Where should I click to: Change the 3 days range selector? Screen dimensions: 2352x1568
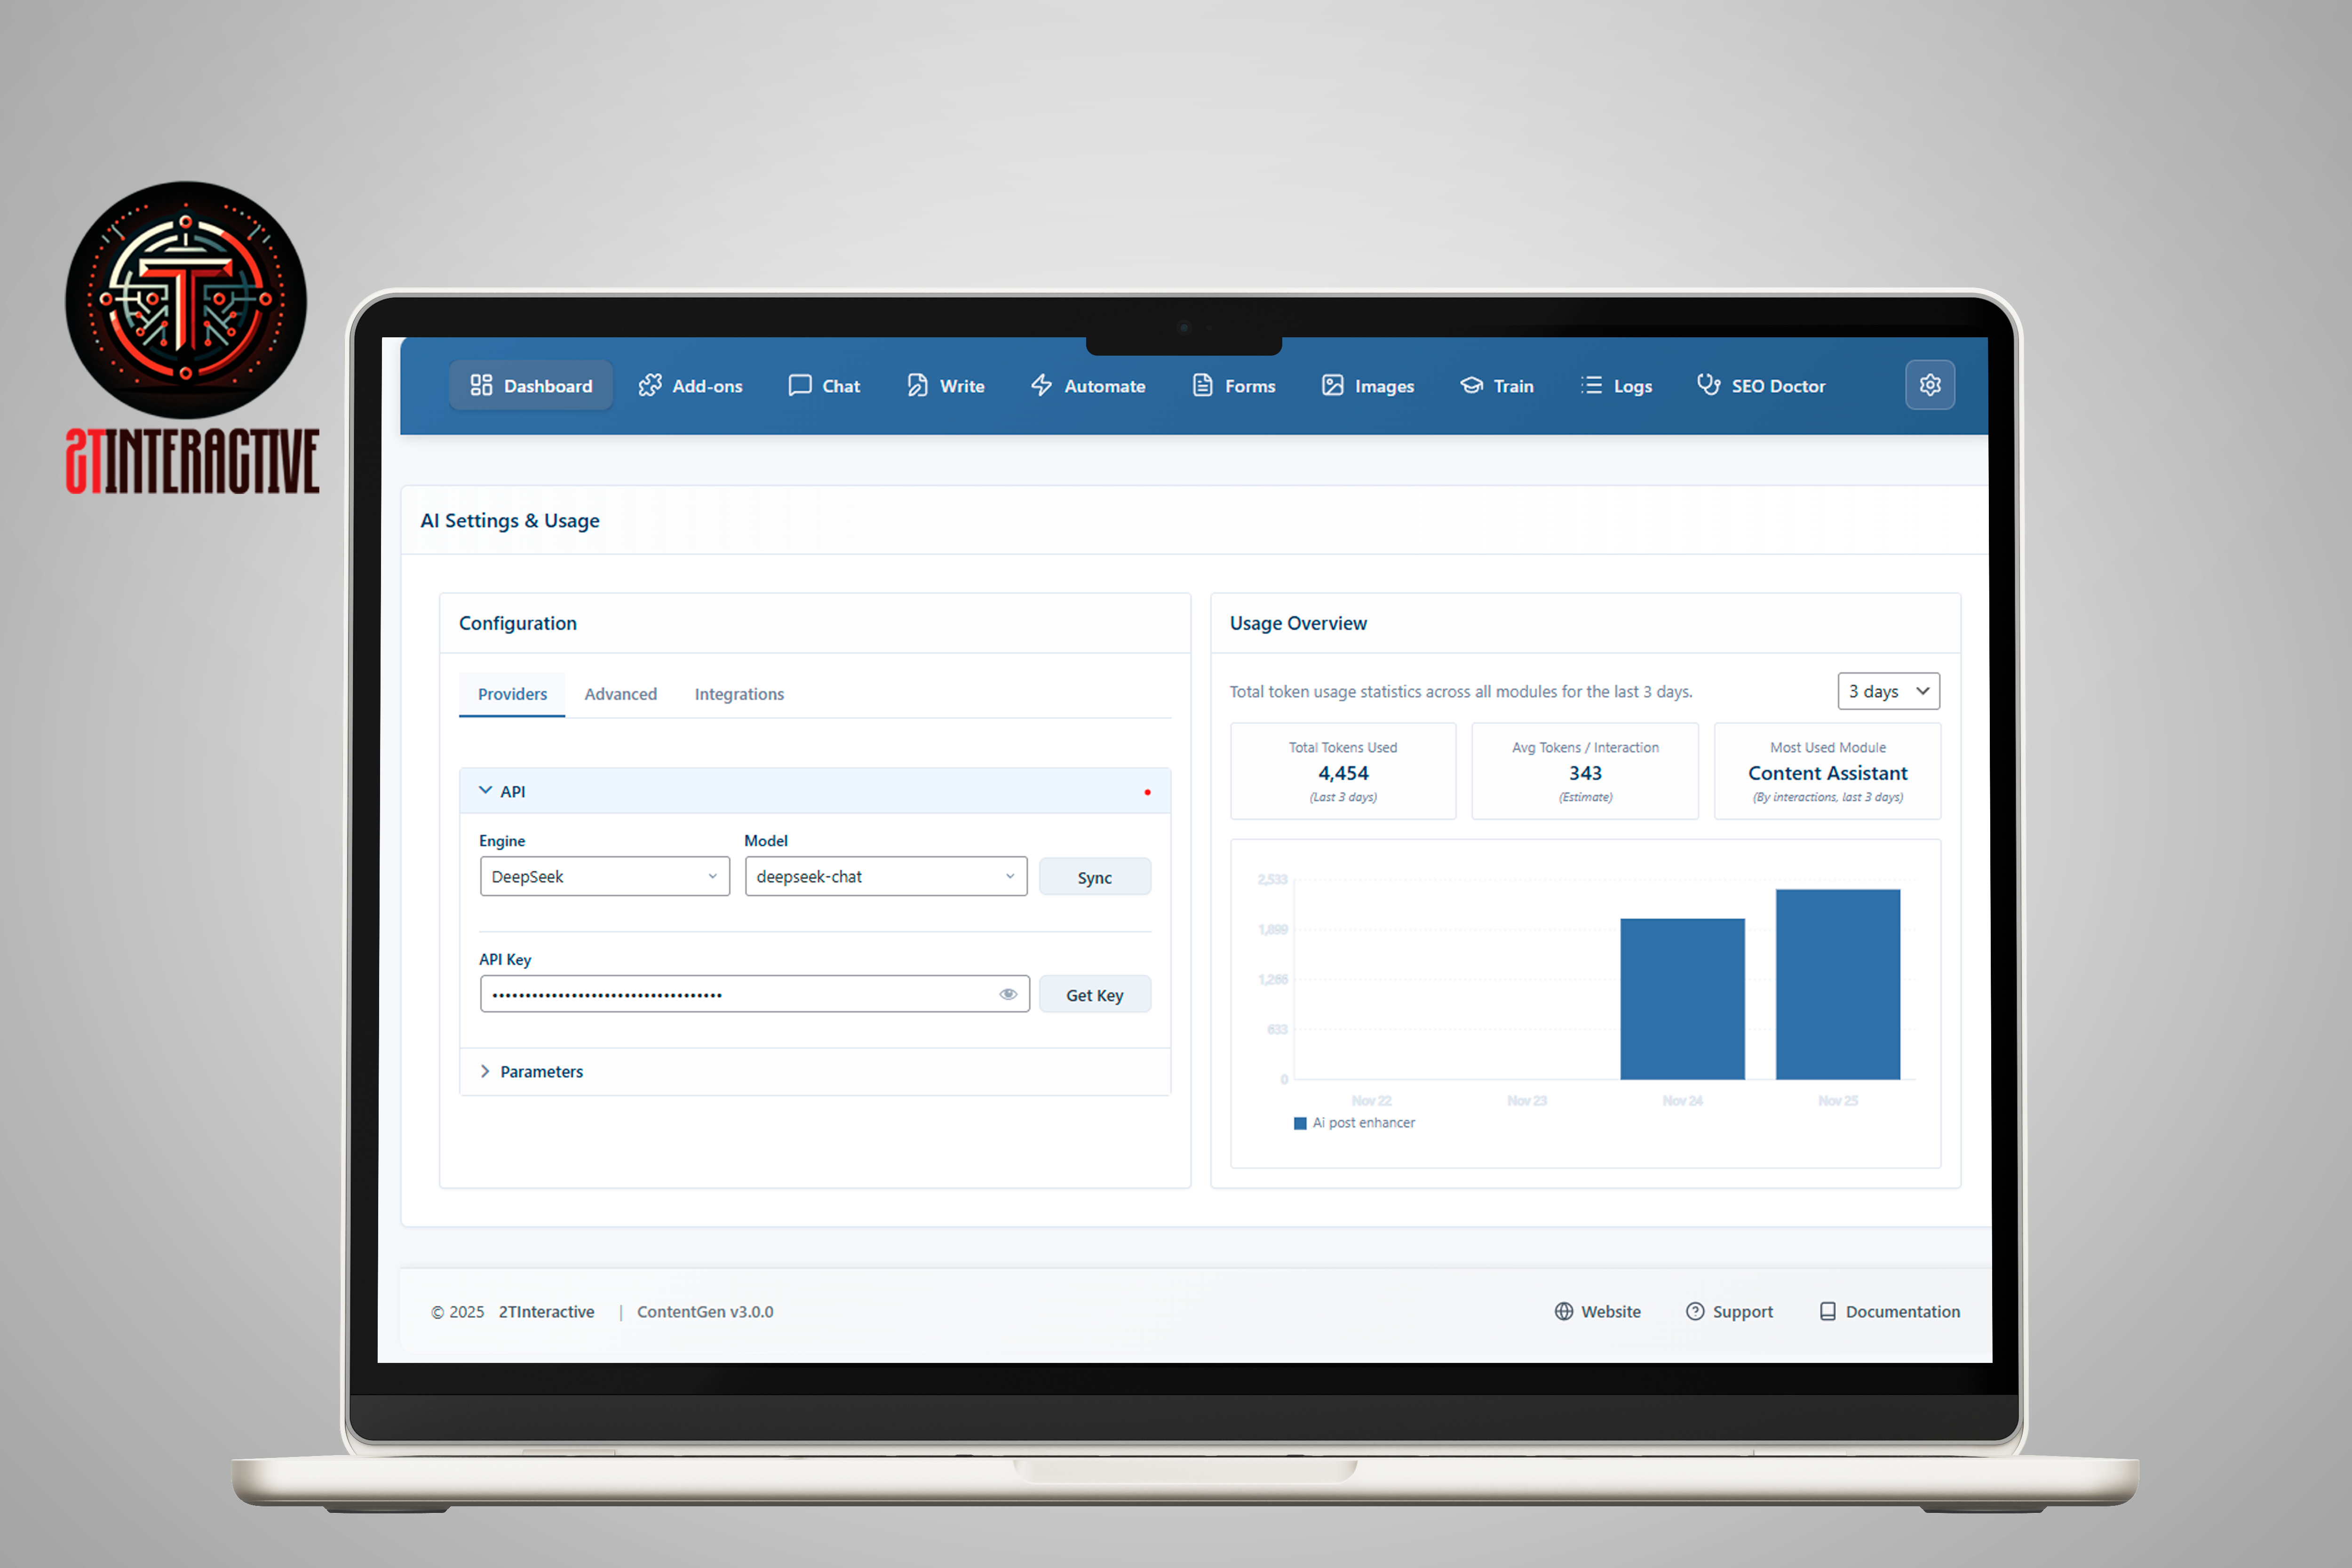pyautogui.click(x=1887, y=691)
